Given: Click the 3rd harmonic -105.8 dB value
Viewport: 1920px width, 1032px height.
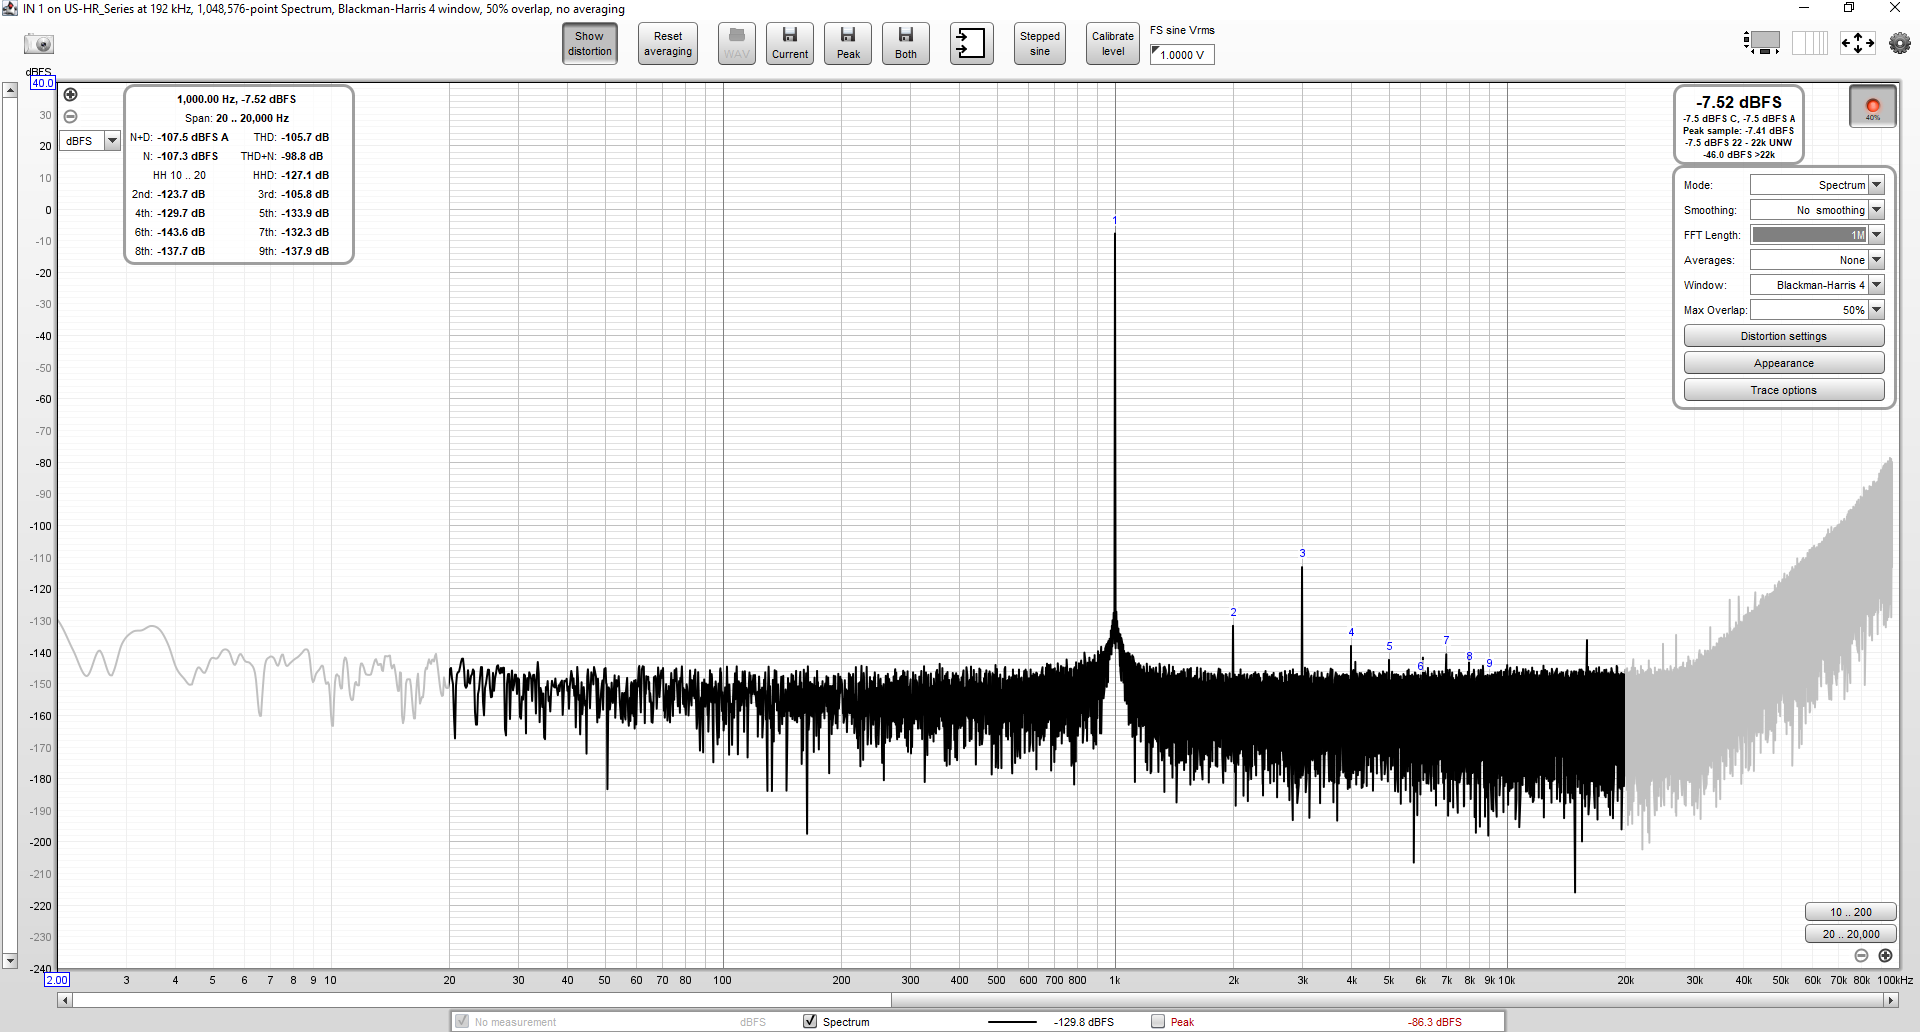Looking at the screenshot, I should pos(305,194).
